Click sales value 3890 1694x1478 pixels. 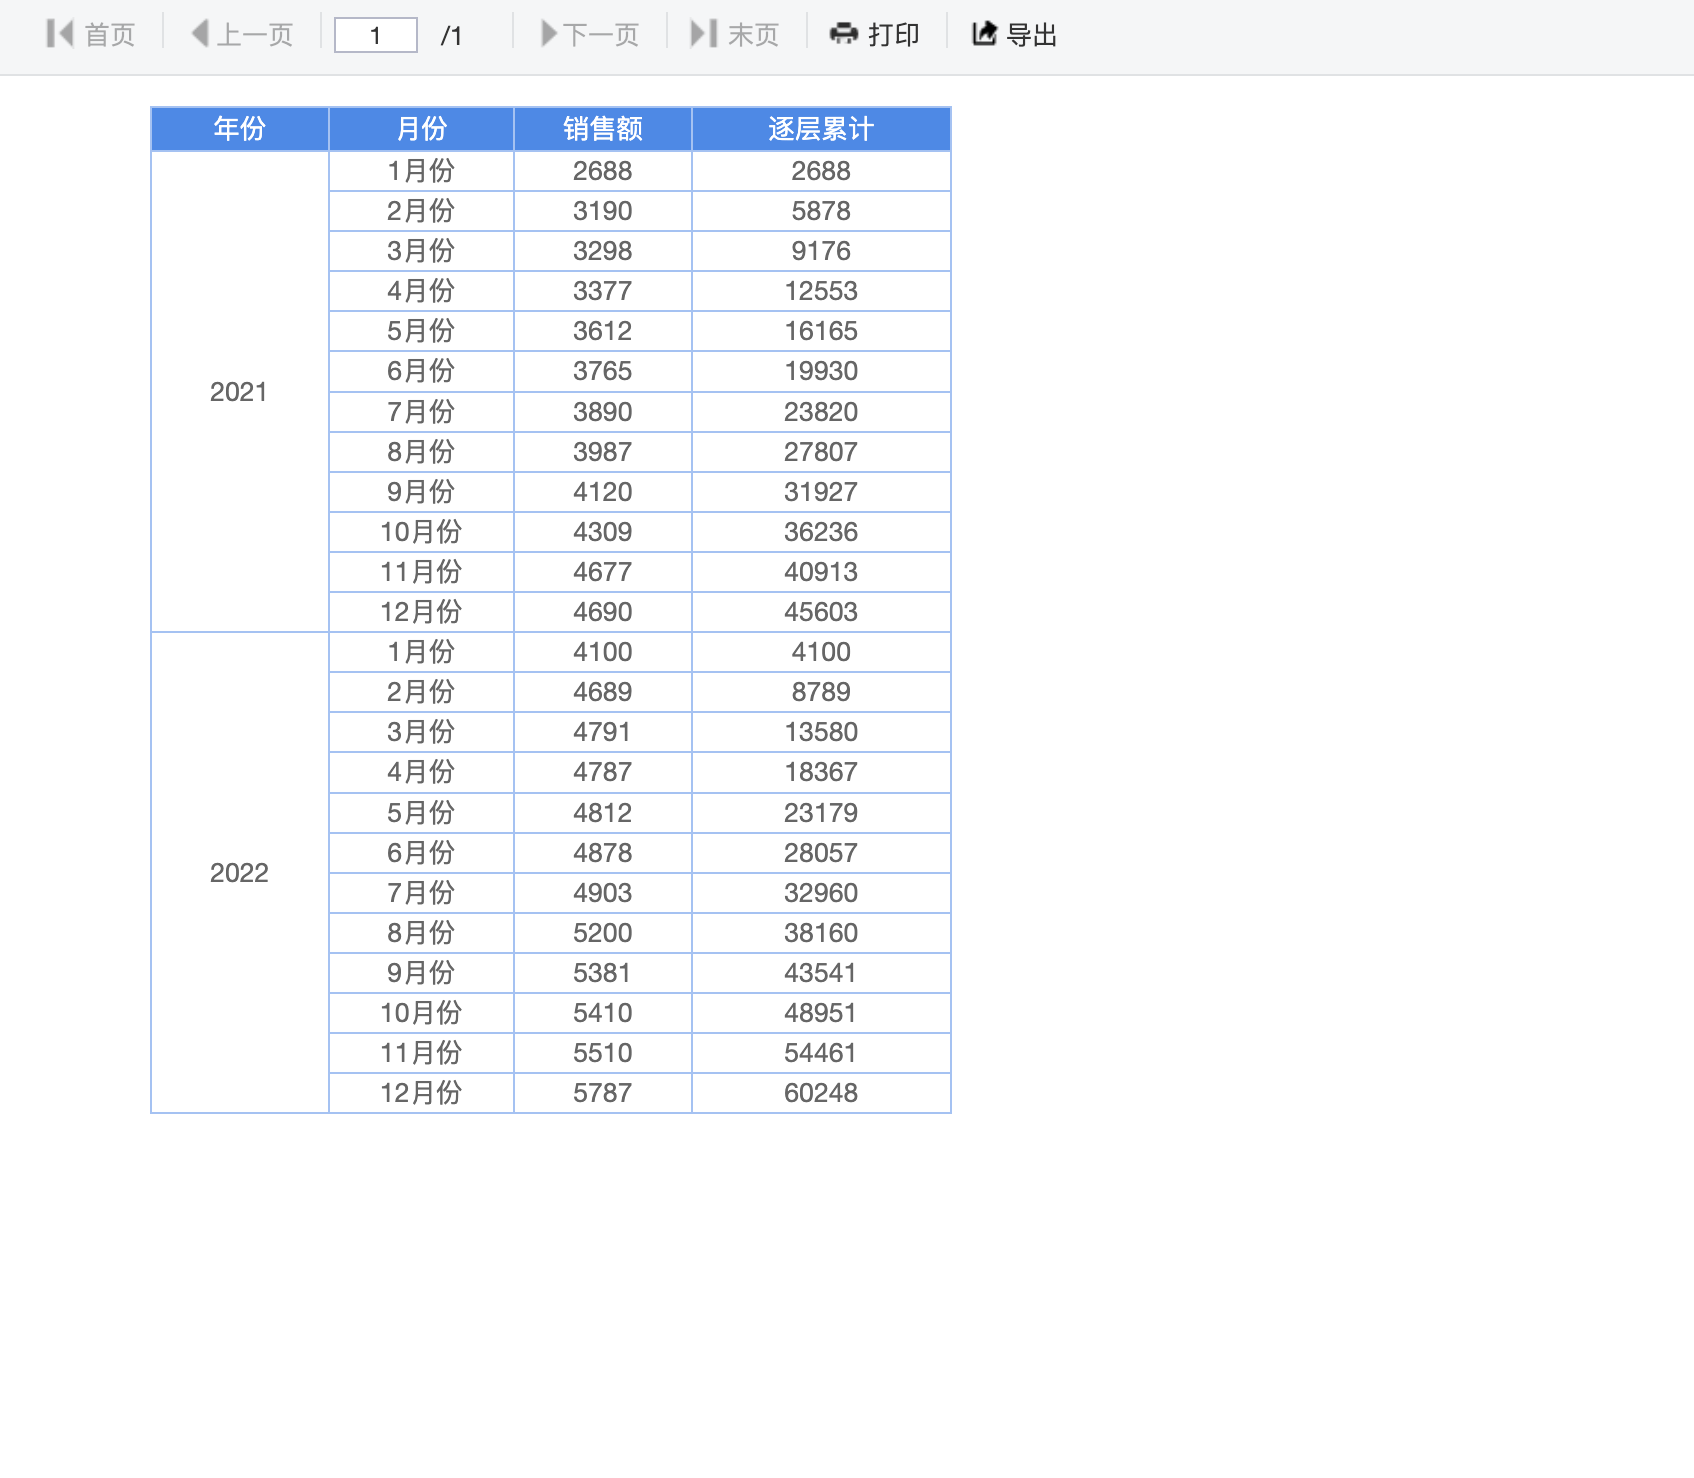click(x=603, y=412)
